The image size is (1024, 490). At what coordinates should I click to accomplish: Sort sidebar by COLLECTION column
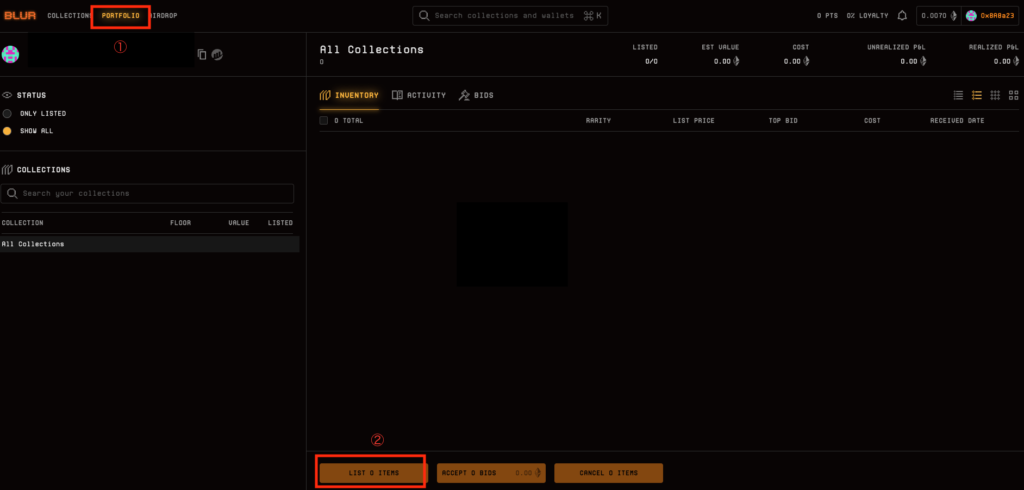click(23, 223)
